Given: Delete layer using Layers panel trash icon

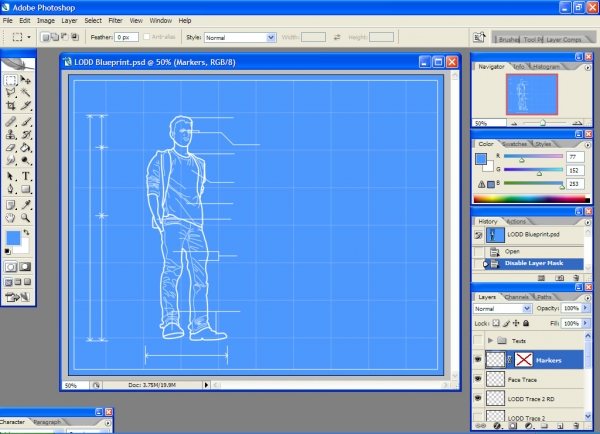Looking at the screenshot, I should [x=576, y=426].
